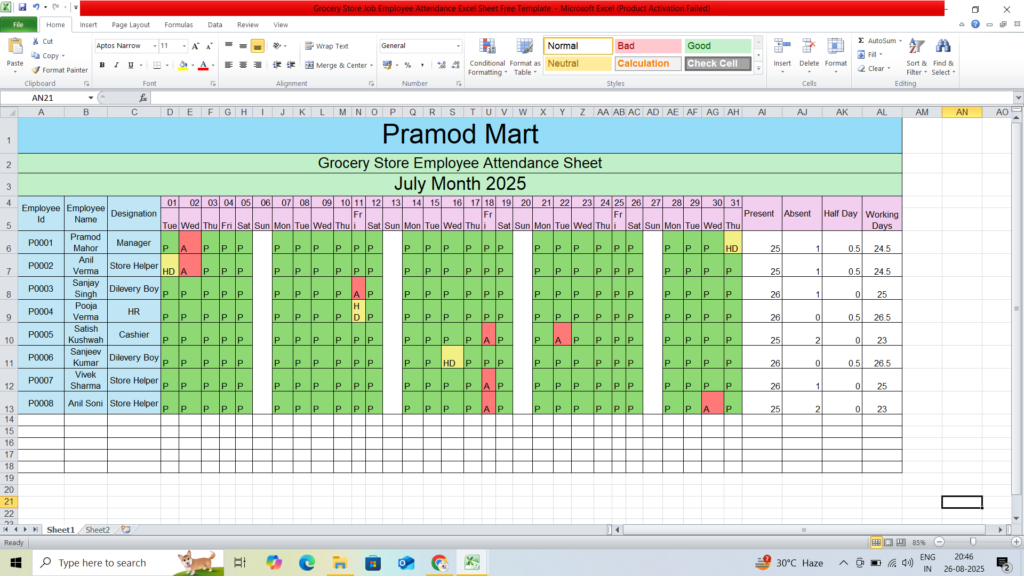Click the Insert Function fx icon

(x=143, y=98)
